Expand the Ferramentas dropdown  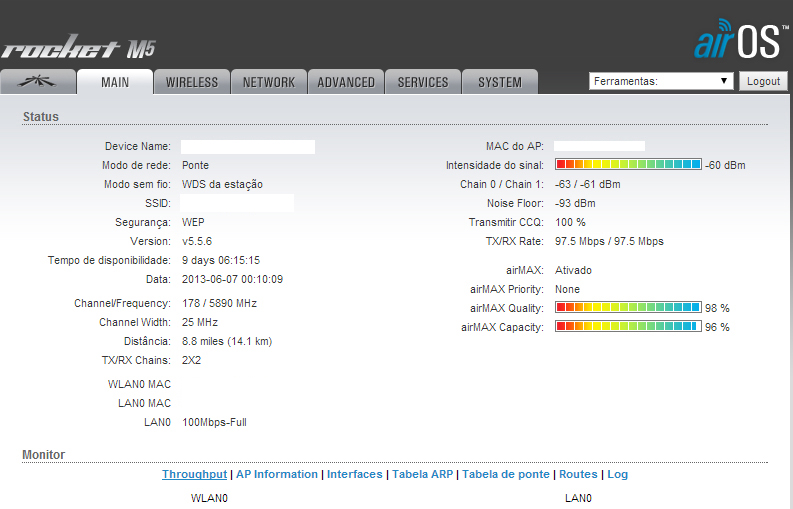click(x=661, y=81)
